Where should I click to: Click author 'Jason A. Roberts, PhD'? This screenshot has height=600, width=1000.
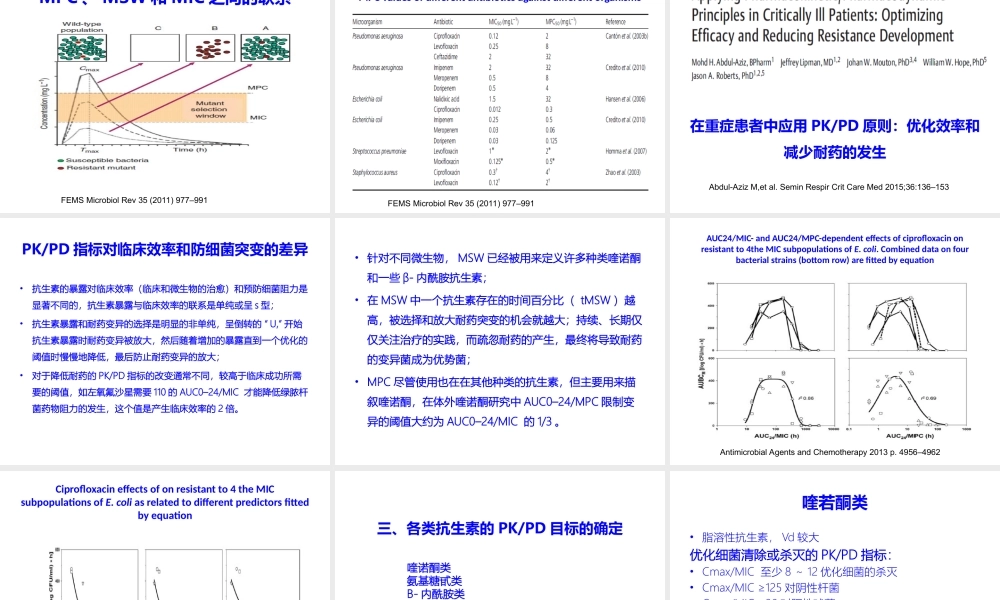click(x=727, y=75)
